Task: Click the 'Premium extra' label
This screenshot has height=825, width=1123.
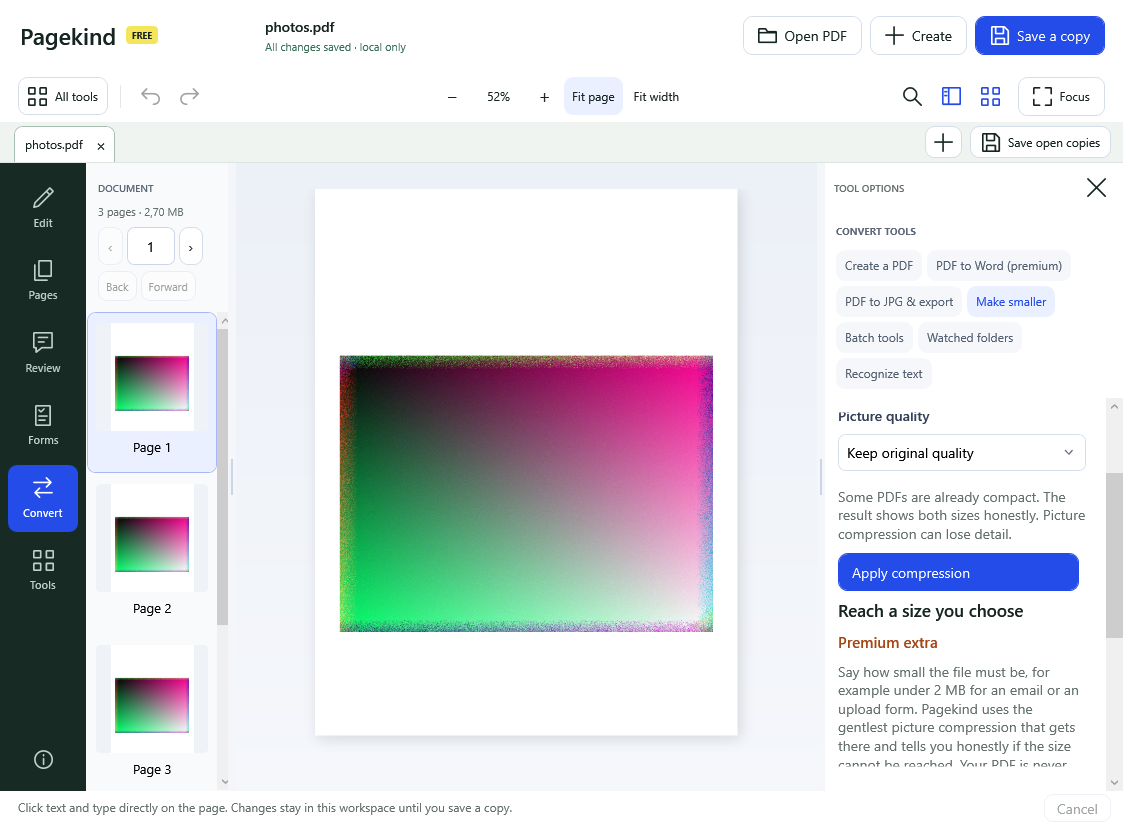Action: [x=887, y=642]
